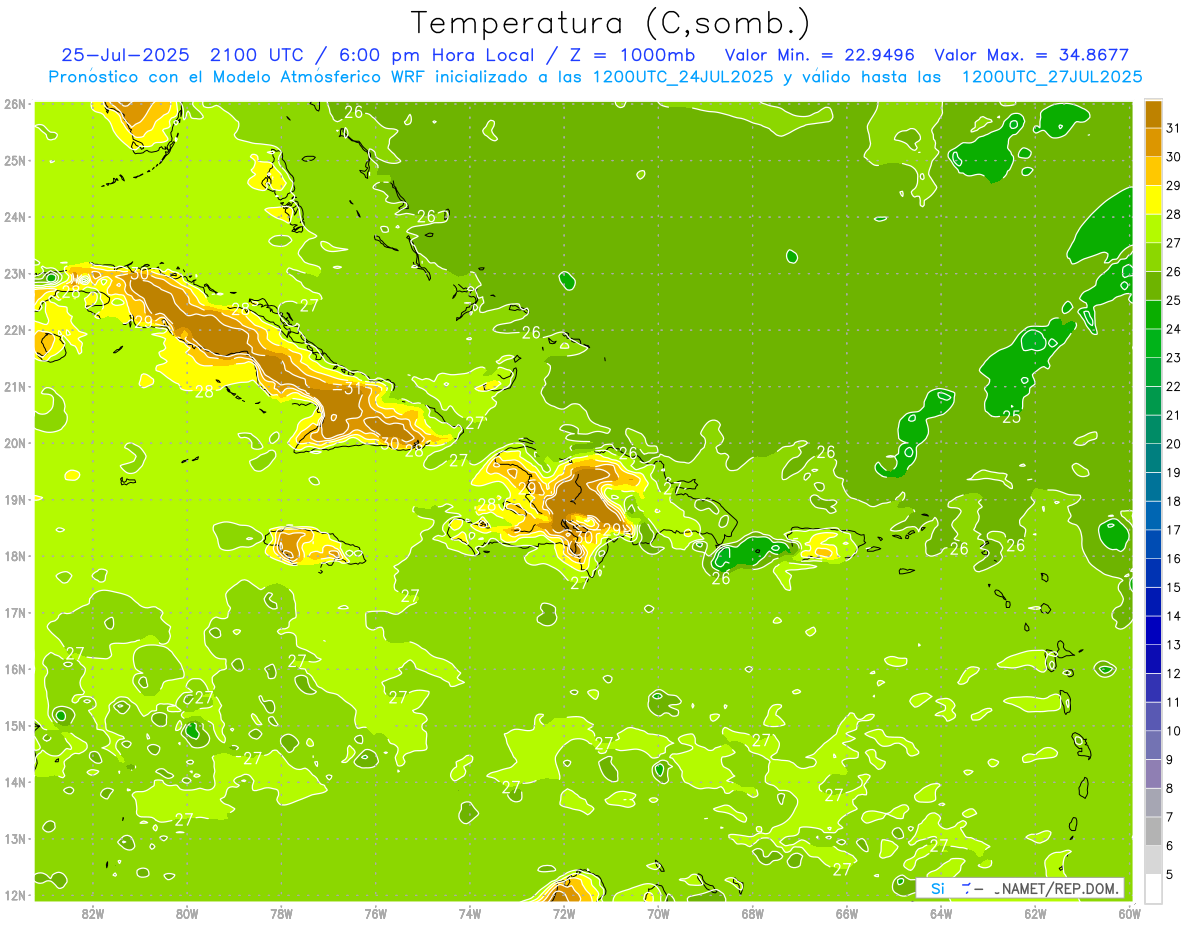Pick the lime swatch between 27 and 28
1200x927 pixels.
[1153, 229]
